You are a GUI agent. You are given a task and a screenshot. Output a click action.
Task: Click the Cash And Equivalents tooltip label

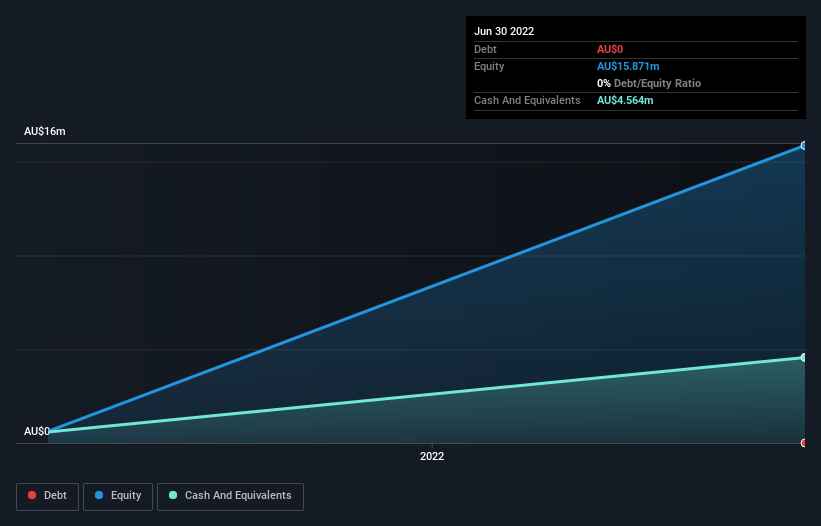click(527, 100)
